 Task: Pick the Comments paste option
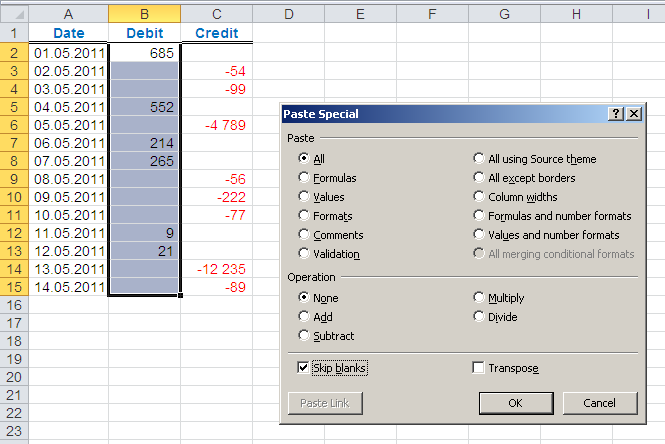(304, 235)
